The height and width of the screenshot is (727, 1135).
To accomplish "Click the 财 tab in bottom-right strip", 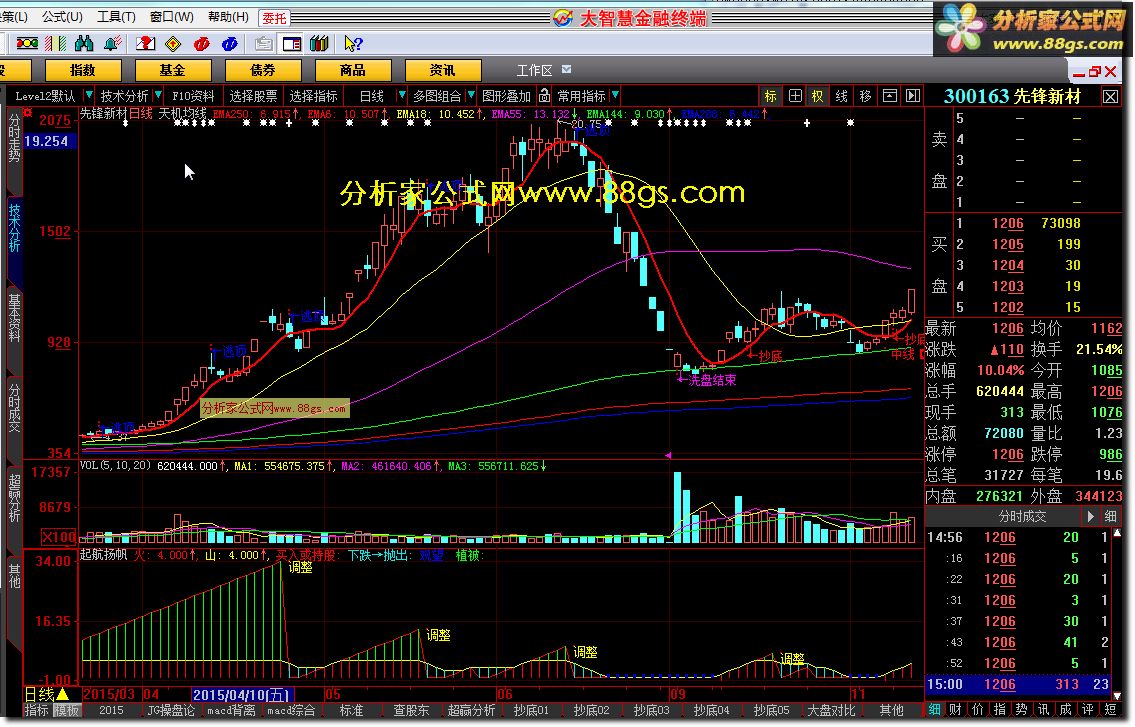I will pos(955,710).
